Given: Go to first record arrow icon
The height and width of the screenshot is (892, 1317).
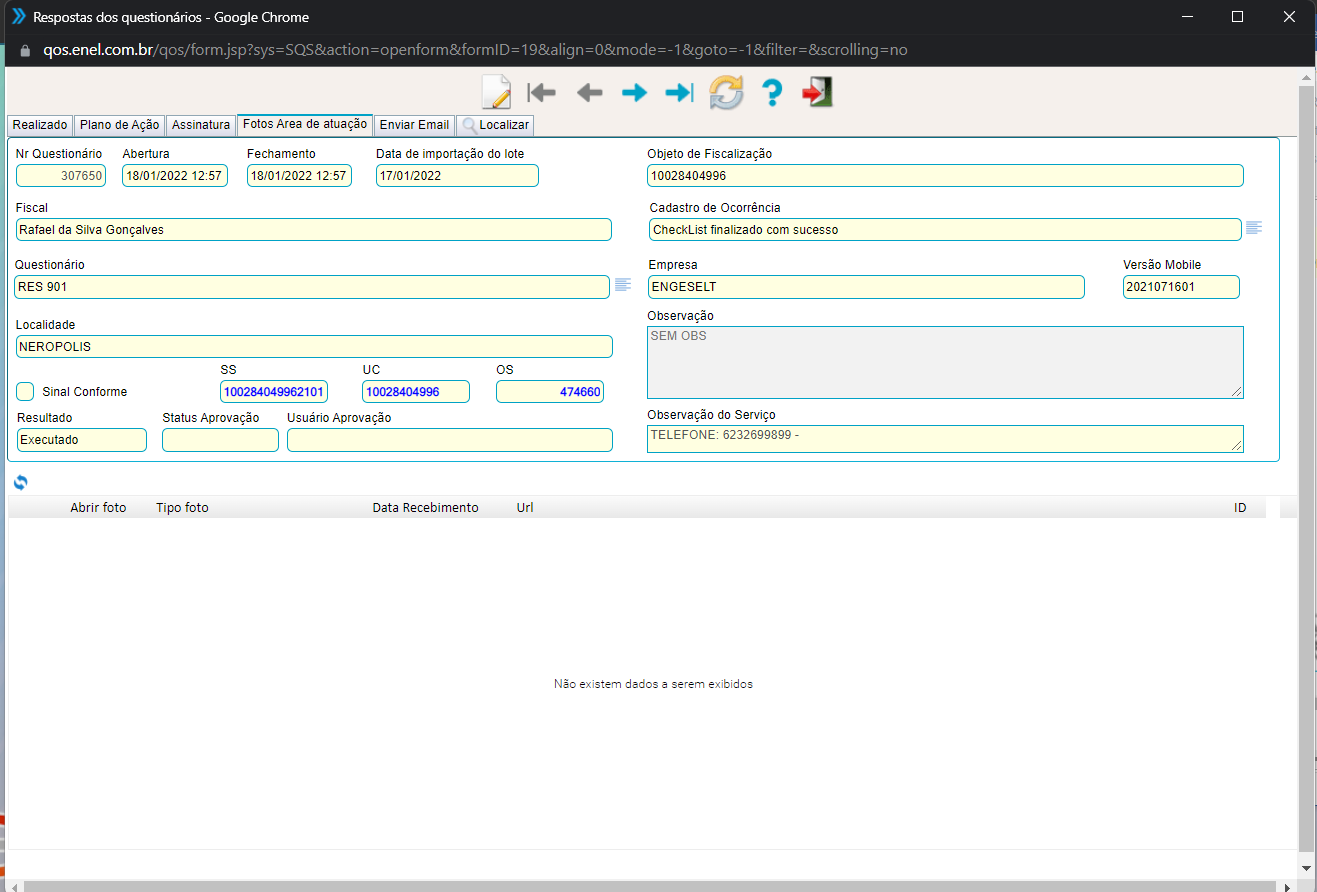Looking at the screenshot, I should tap(541, 93).
